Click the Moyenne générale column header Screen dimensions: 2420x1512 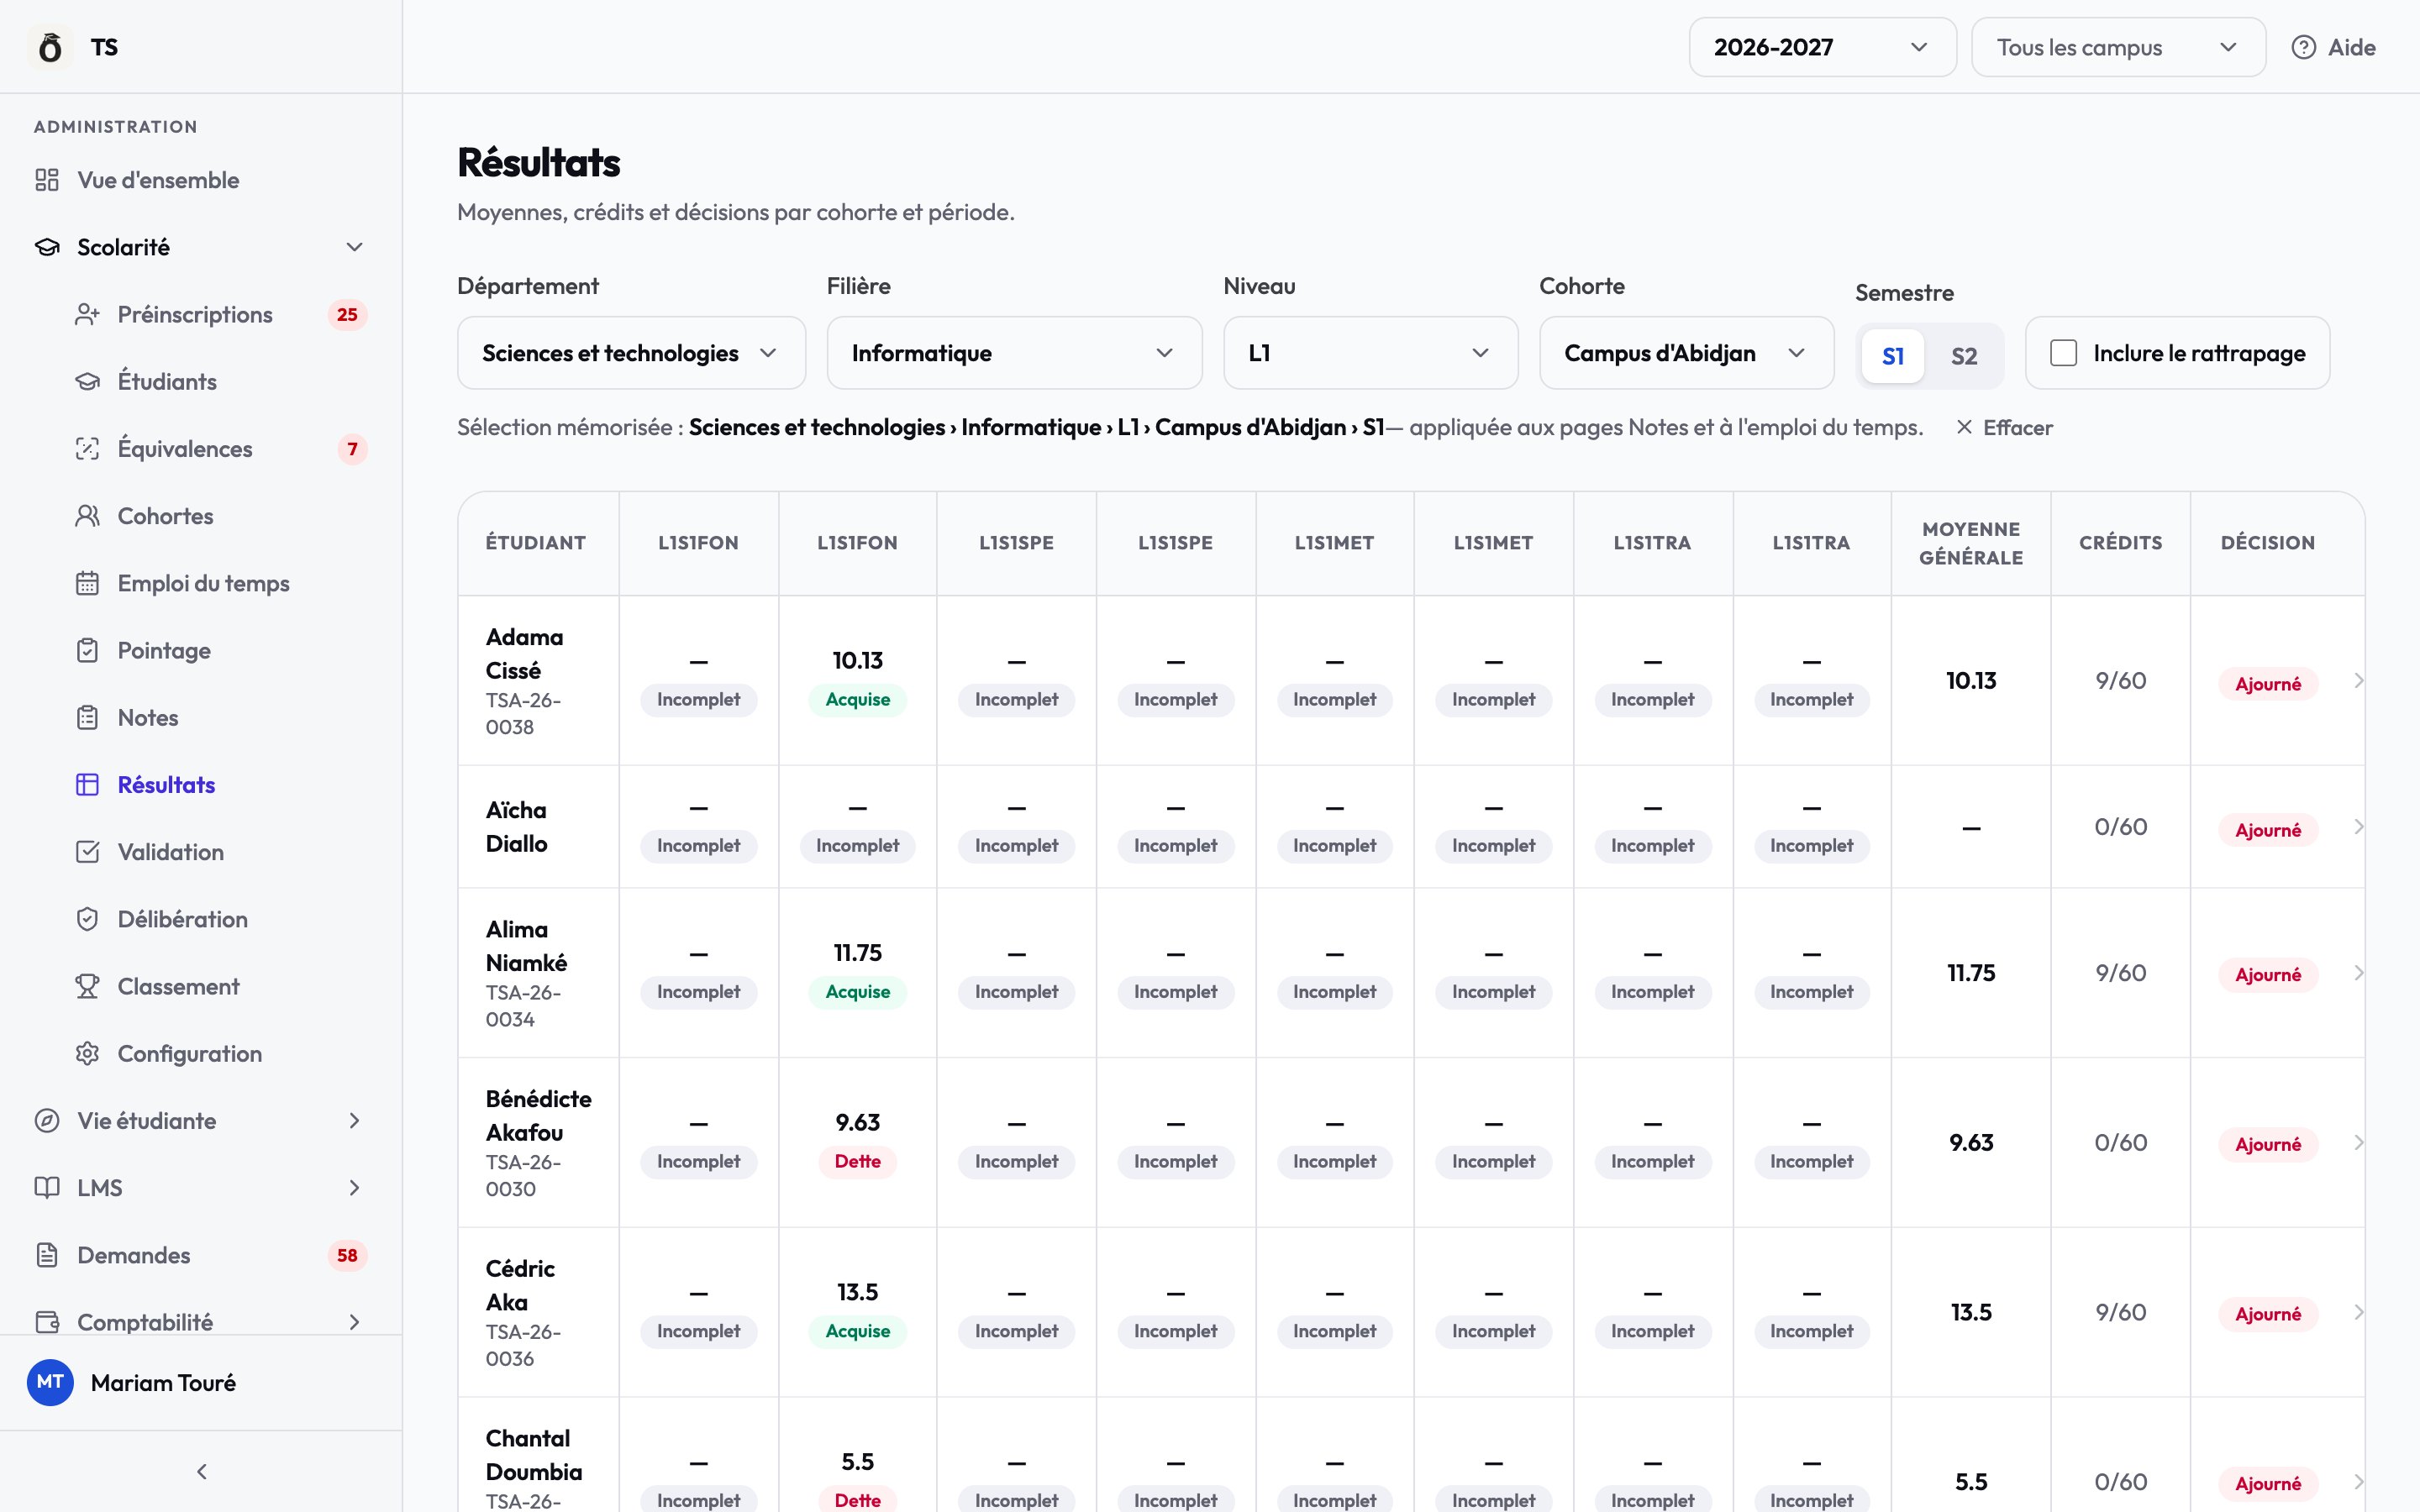[1970, 543]
